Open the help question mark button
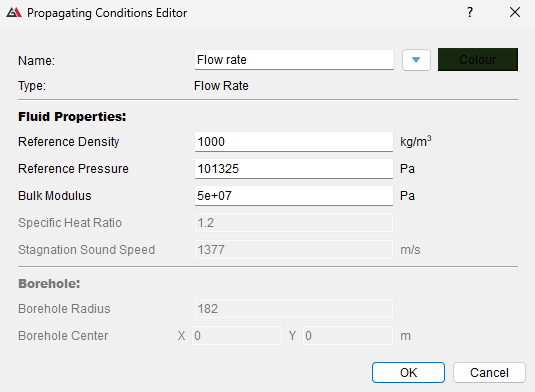Viewport: 535px width, 392px height. pos(470,13)
